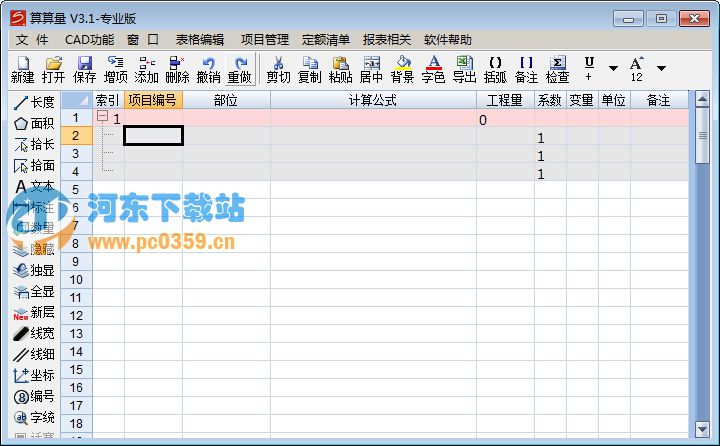Paste using the 粘贴 icon

point(341,69)
